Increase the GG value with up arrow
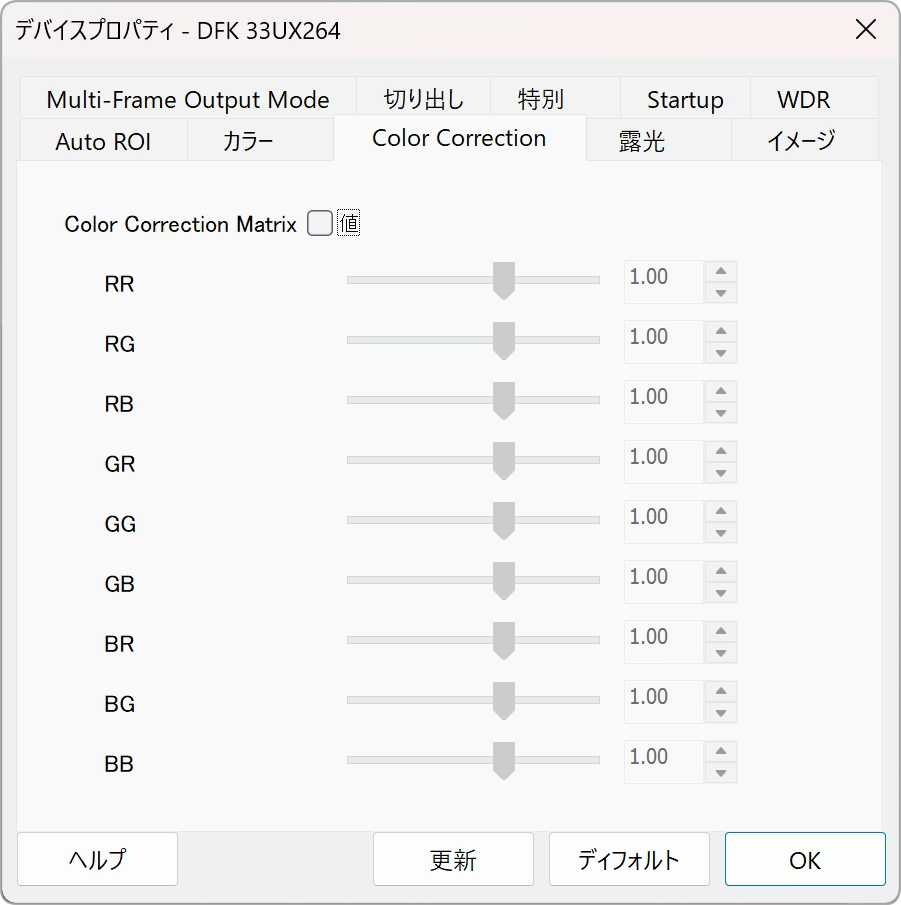Viewport: 901px width, 905px height. [x=720, y=511]
